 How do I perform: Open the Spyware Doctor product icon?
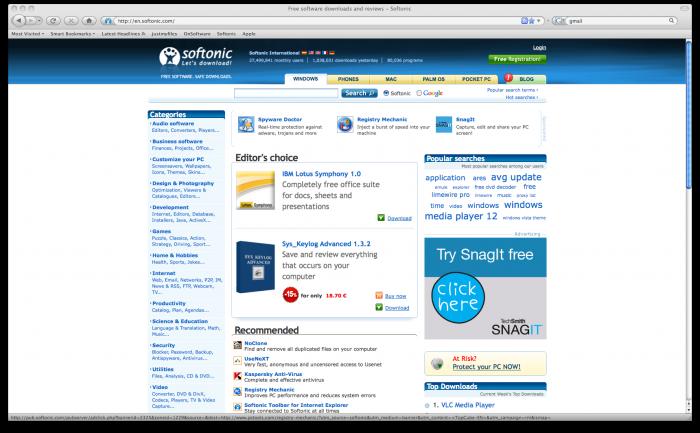[246, 124]
